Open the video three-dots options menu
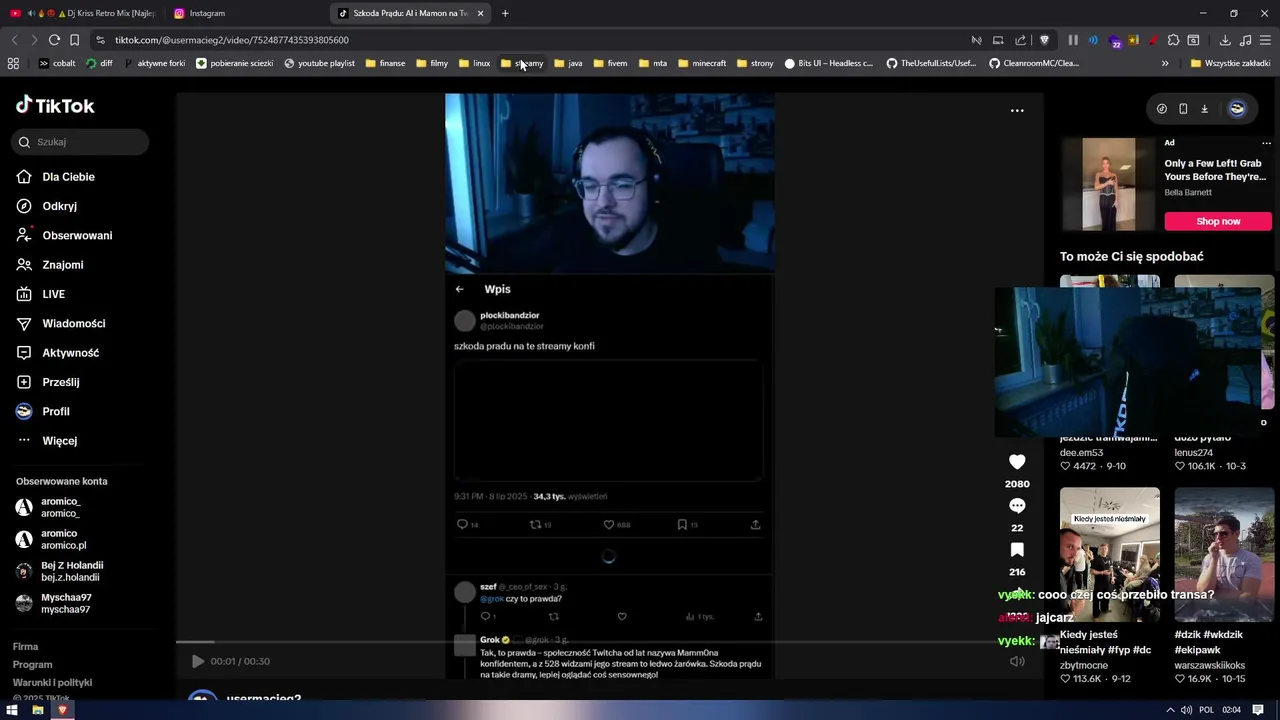The image size is (1280, 720). tap(1017, 111)
